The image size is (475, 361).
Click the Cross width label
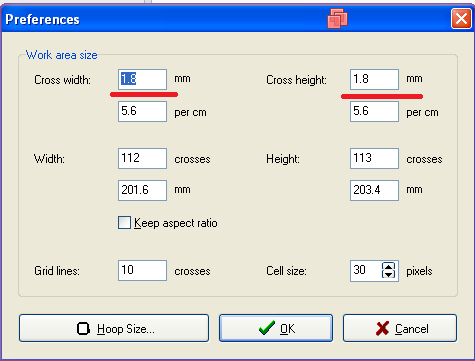pos(62,80)
